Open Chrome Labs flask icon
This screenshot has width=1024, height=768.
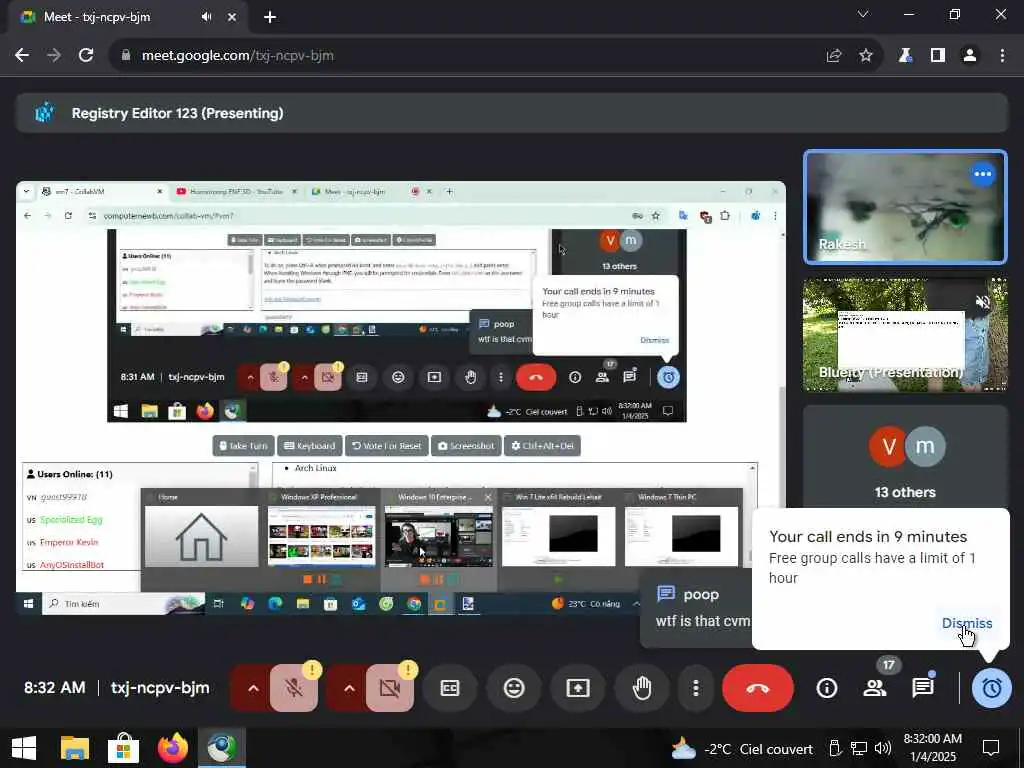tap(905, 56)
